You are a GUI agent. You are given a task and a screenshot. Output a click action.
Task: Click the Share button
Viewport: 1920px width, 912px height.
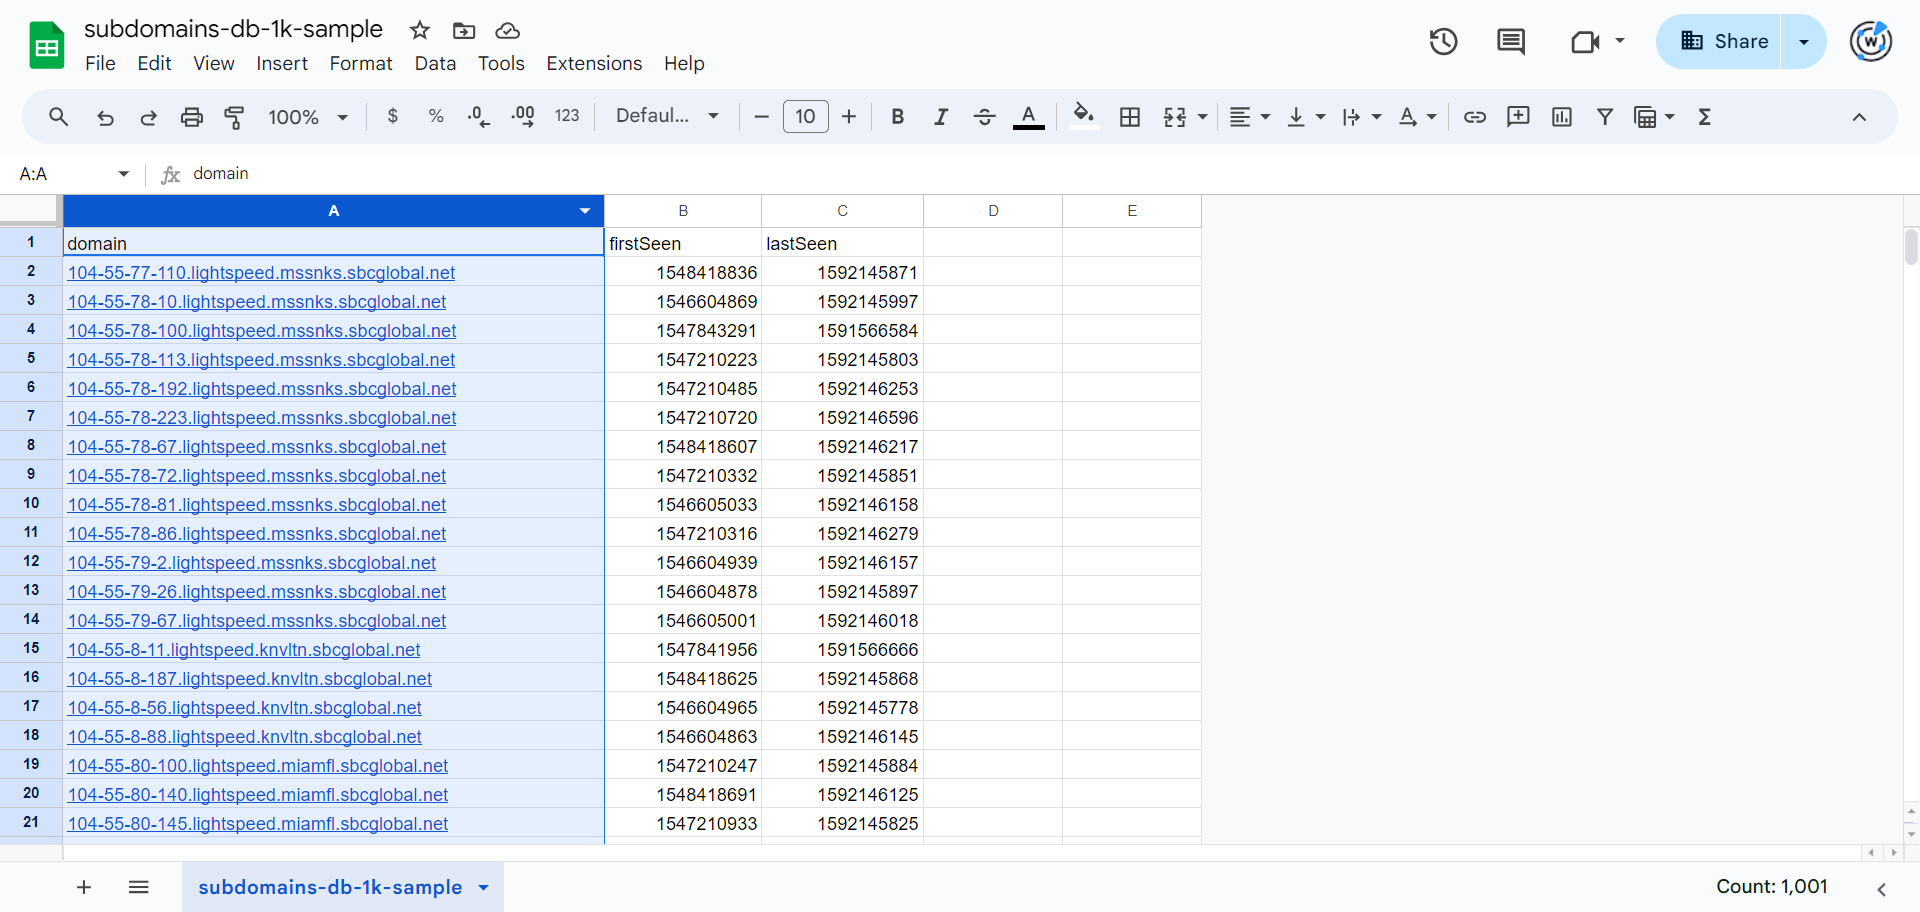[x=1724, y=42]
